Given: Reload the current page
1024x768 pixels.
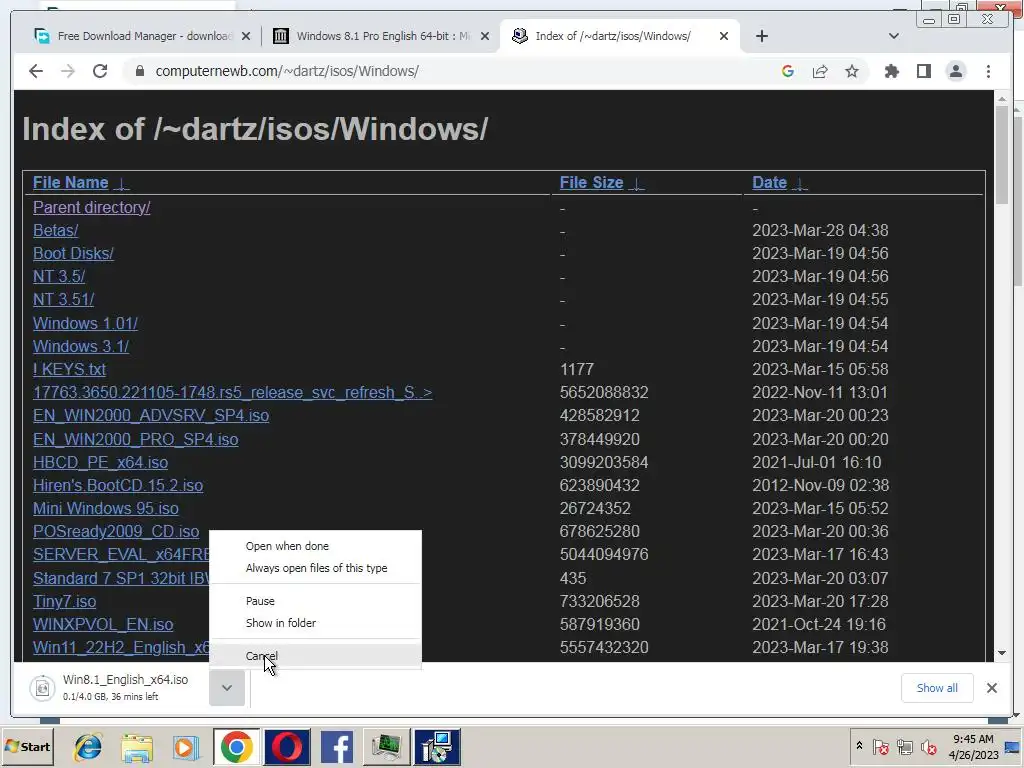Looking at the screenshot, I should click(x=100, y=71).
